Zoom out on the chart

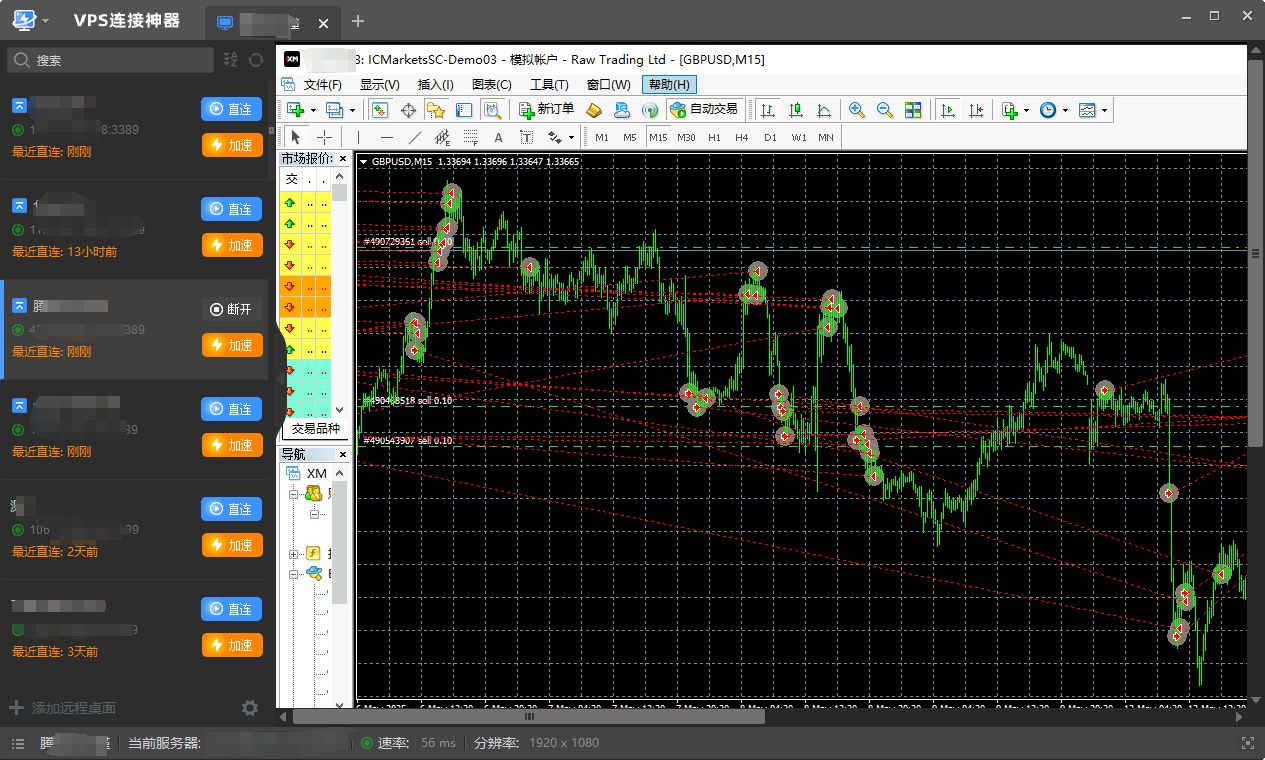[885, 110]
